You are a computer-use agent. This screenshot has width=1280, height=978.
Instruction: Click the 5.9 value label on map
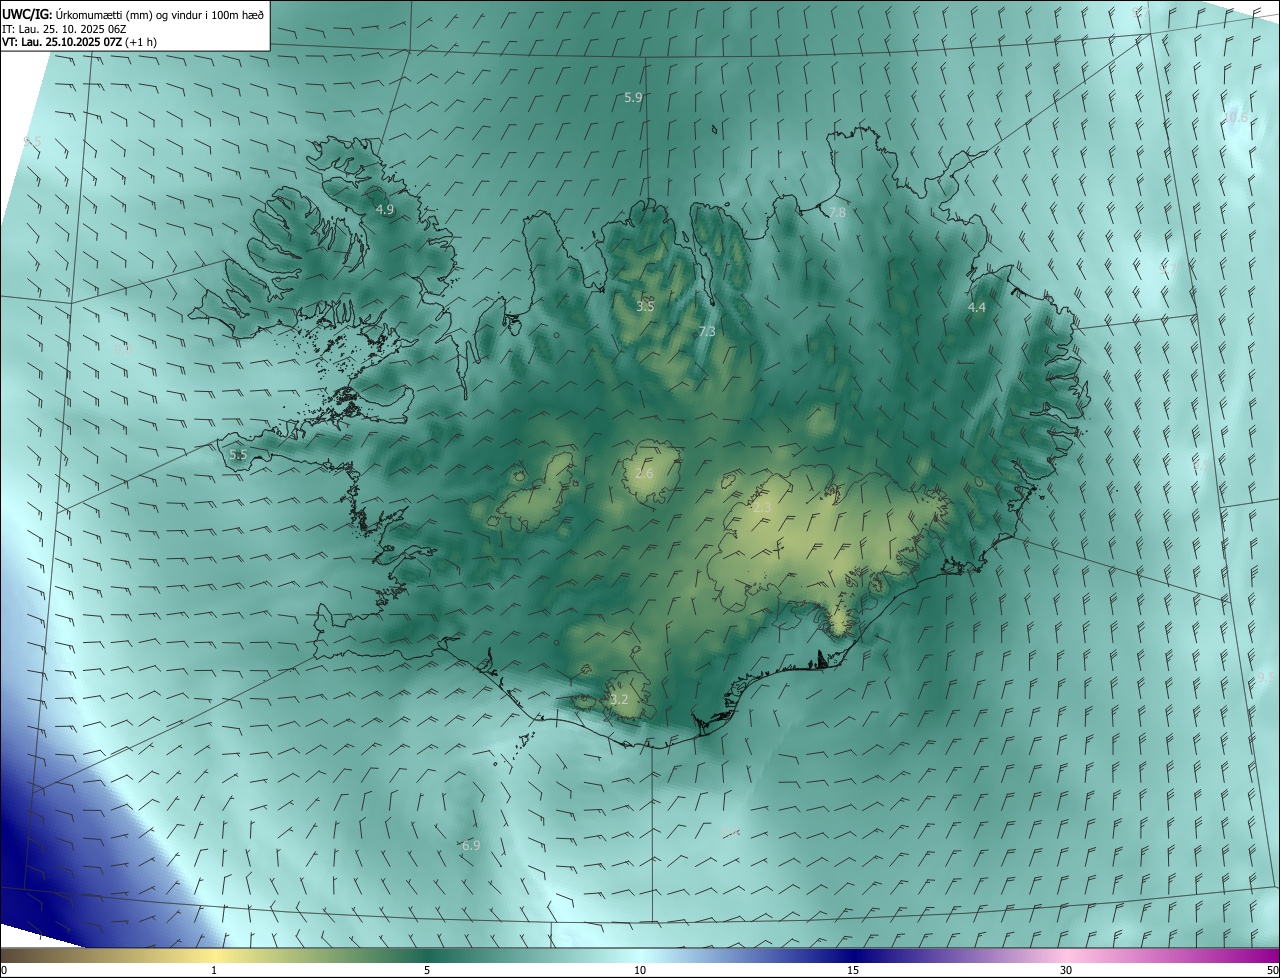(633, 97)
